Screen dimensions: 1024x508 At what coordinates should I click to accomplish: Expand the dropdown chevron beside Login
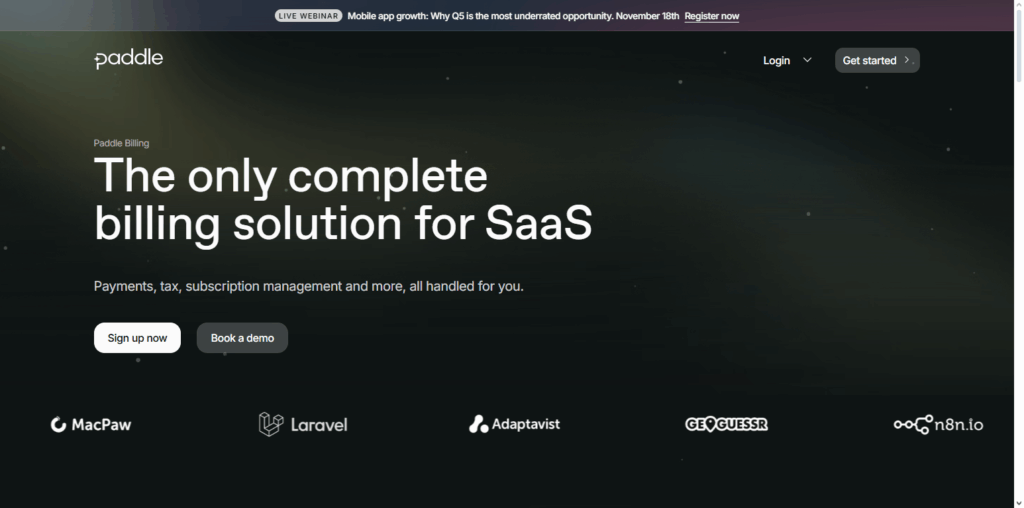coord(808,60)
